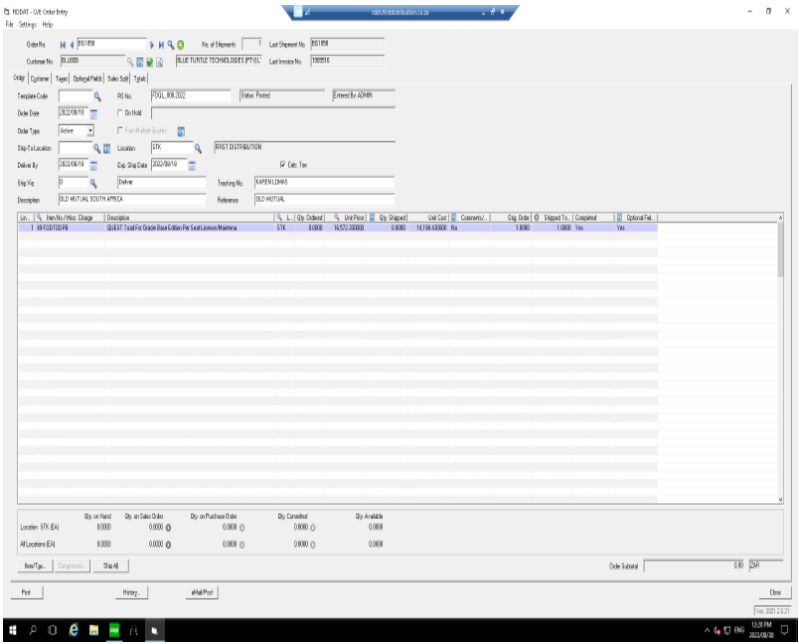Open the Settings menu
The image size is (799, 644).
[x=27, y=24]
